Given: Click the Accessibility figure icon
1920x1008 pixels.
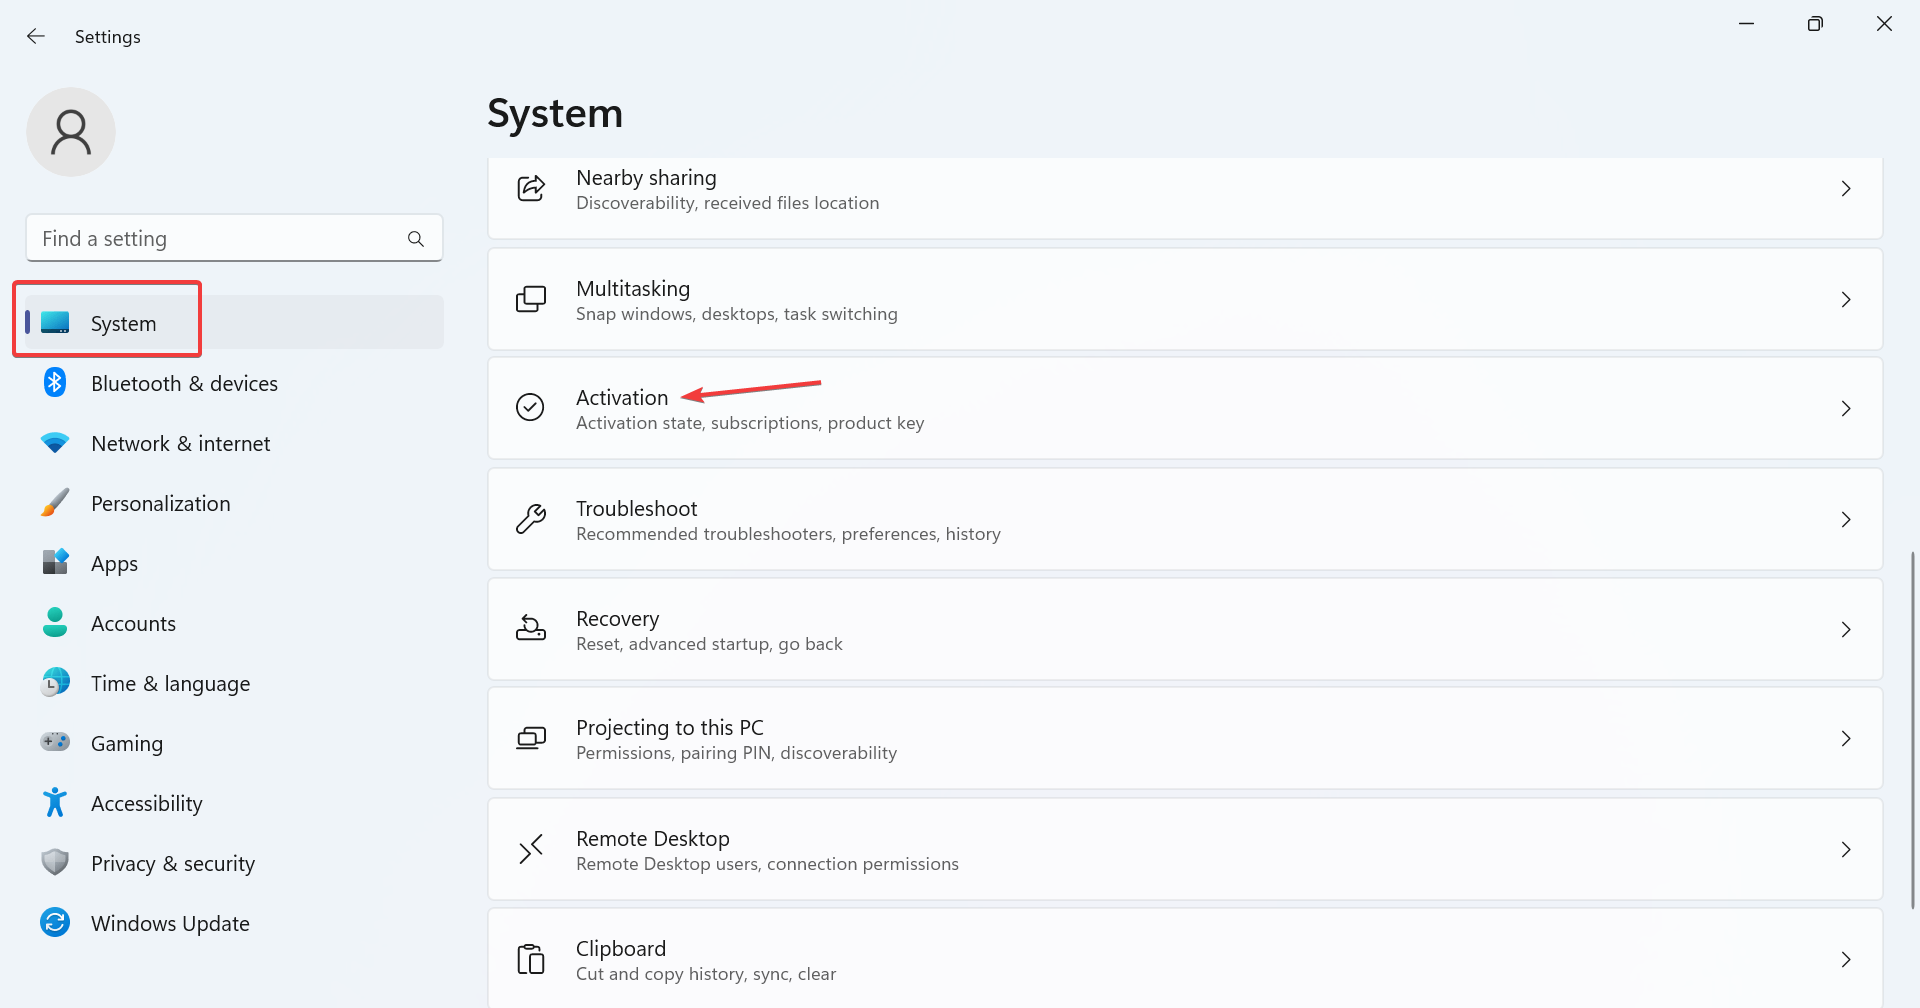Looking at the screenshot, I should [x=55, y=802].
